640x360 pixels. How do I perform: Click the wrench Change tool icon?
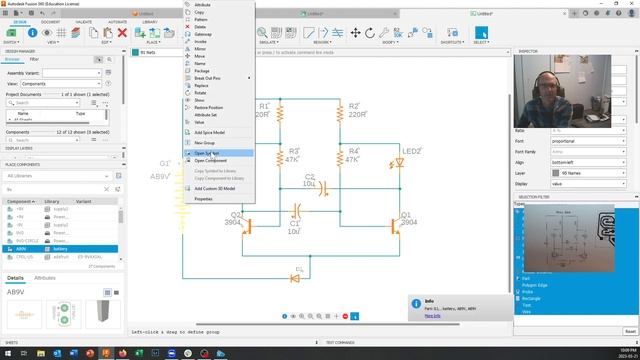pyautogui.click(x=384, y=33)
